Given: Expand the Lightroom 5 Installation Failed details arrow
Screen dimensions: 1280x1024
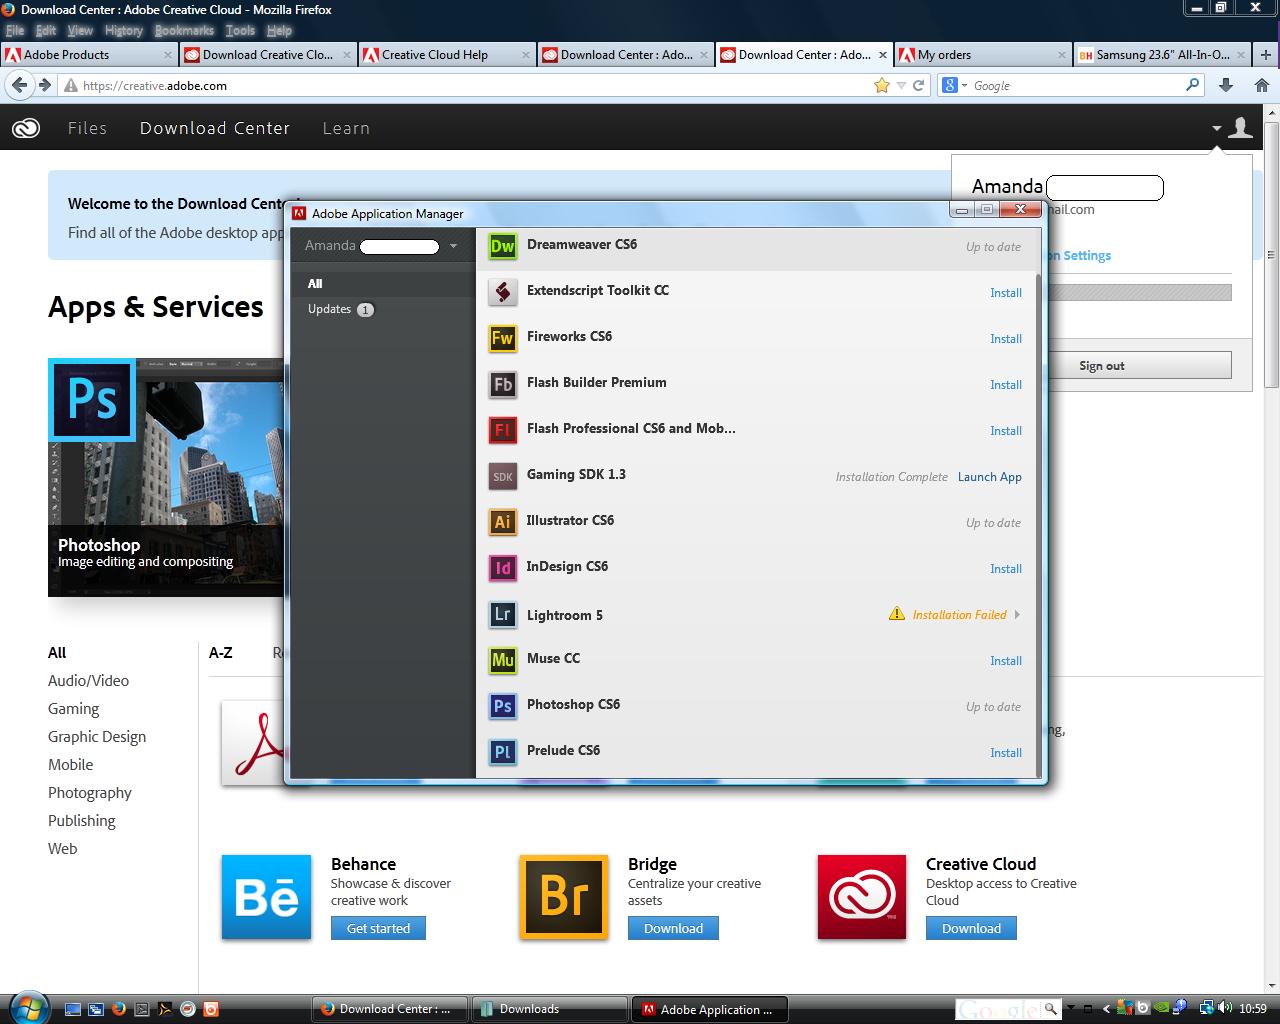Looking at the screenshot, I should [1017, 614].
